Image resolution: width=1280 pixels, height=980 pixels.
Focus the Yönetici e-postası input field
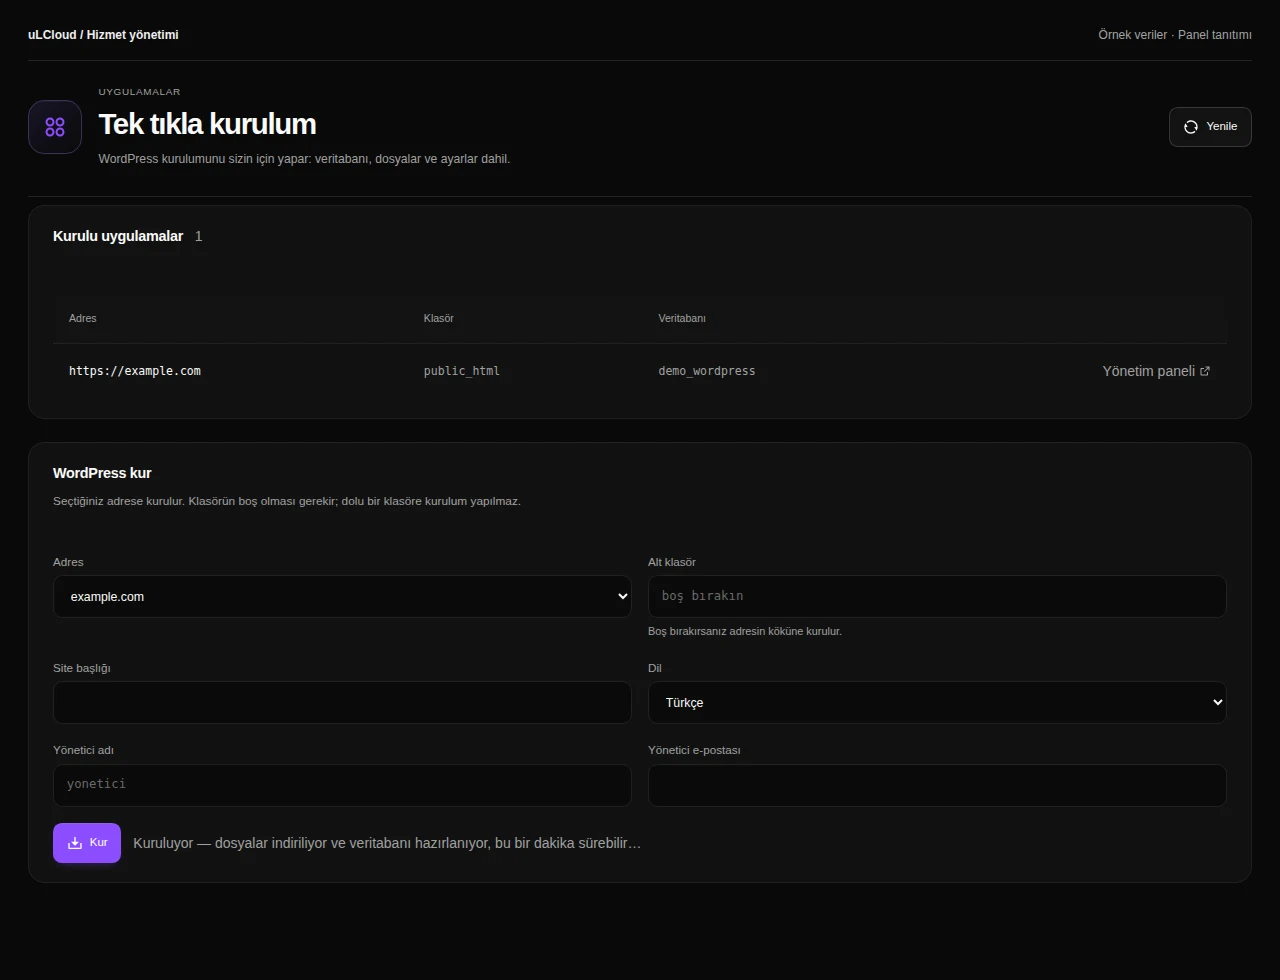tap(937, 785)
